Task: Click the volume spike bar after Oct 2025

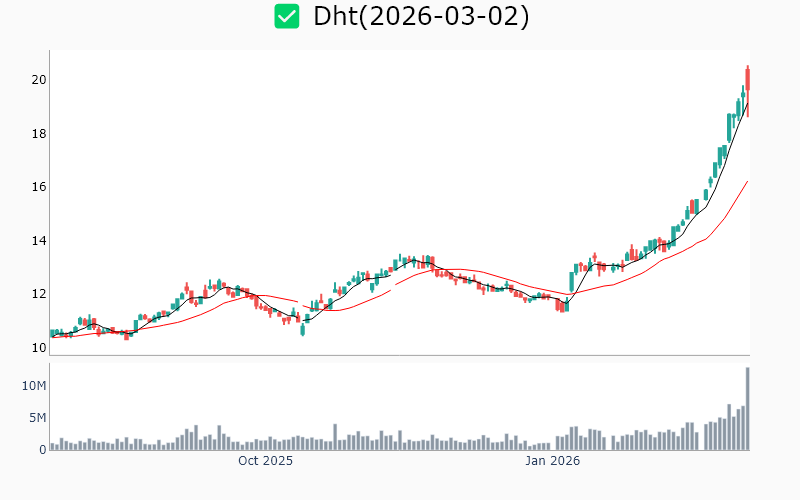Action: [335, 437]
